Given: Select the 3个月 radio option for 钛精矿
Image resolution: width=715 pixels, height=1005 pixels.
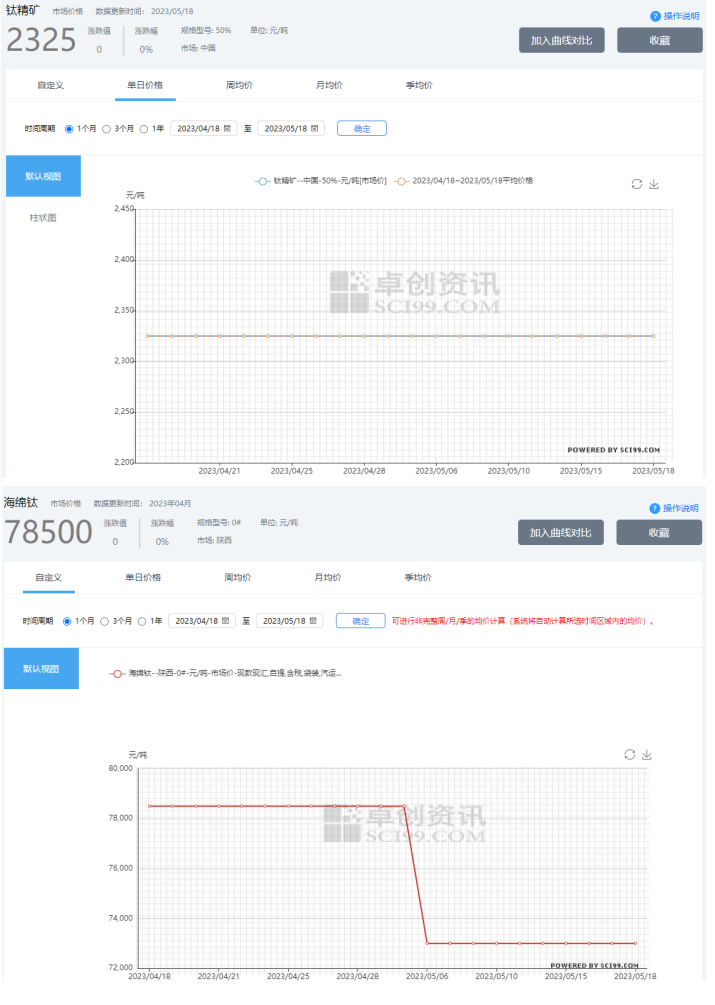Looking at the screenshot, I should click(107, 129).
